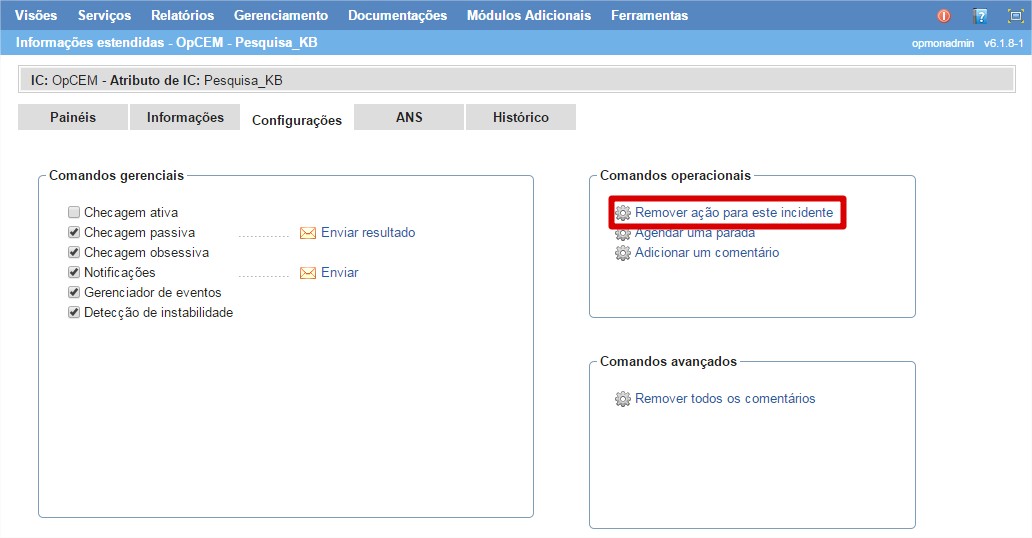Switch to the Painéis tab
This screenshot has width=1032, height=538.
[73, 117]
